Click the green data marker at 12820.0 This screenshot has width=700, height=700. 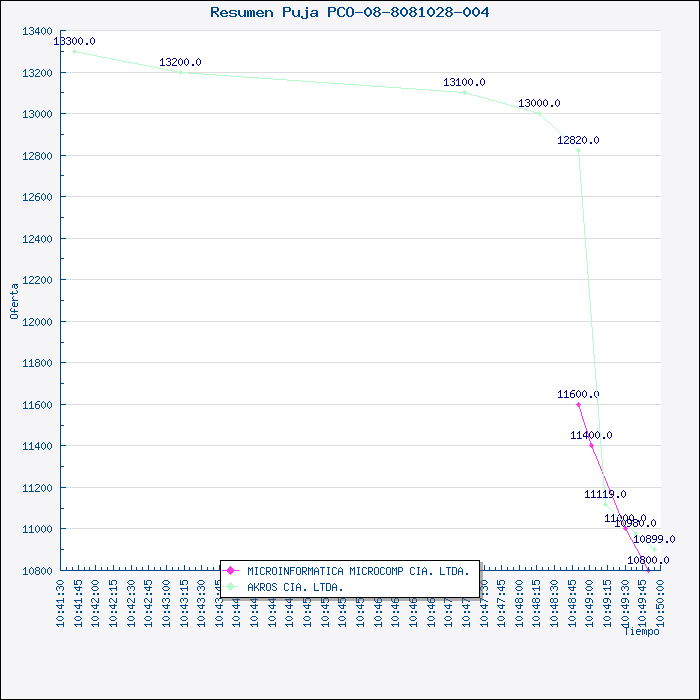(x=578, y=151)
